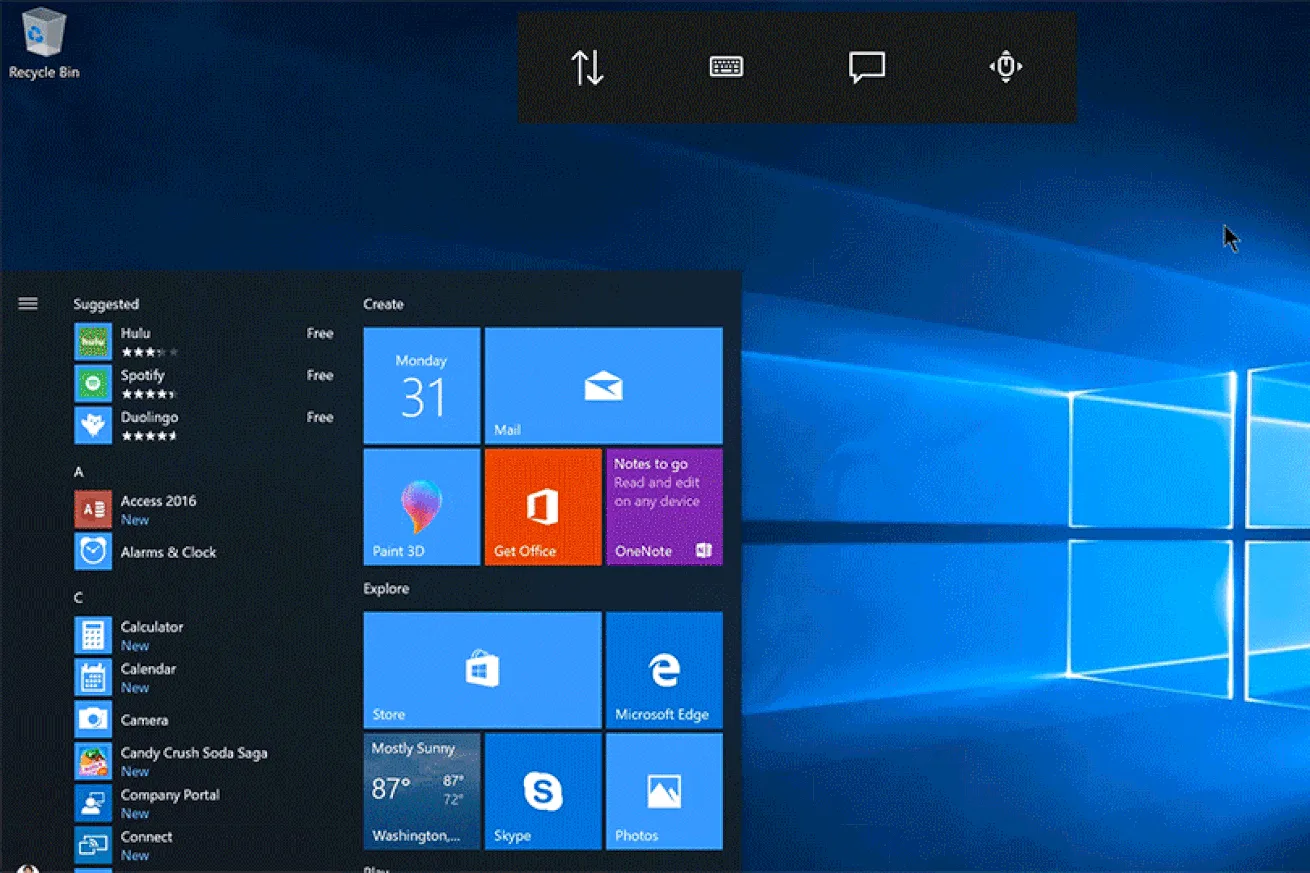Open Access 2016 from app list
The height and width of the screenshot is (873, 1310).
(158, 509)
